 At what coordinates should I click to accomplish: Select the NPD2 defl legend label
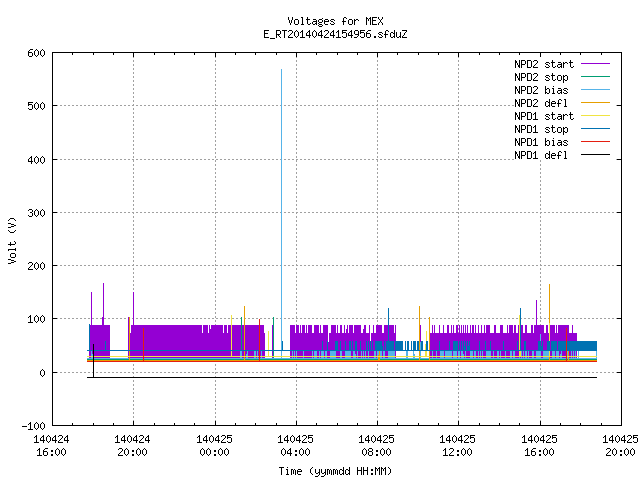coord(541,103)
